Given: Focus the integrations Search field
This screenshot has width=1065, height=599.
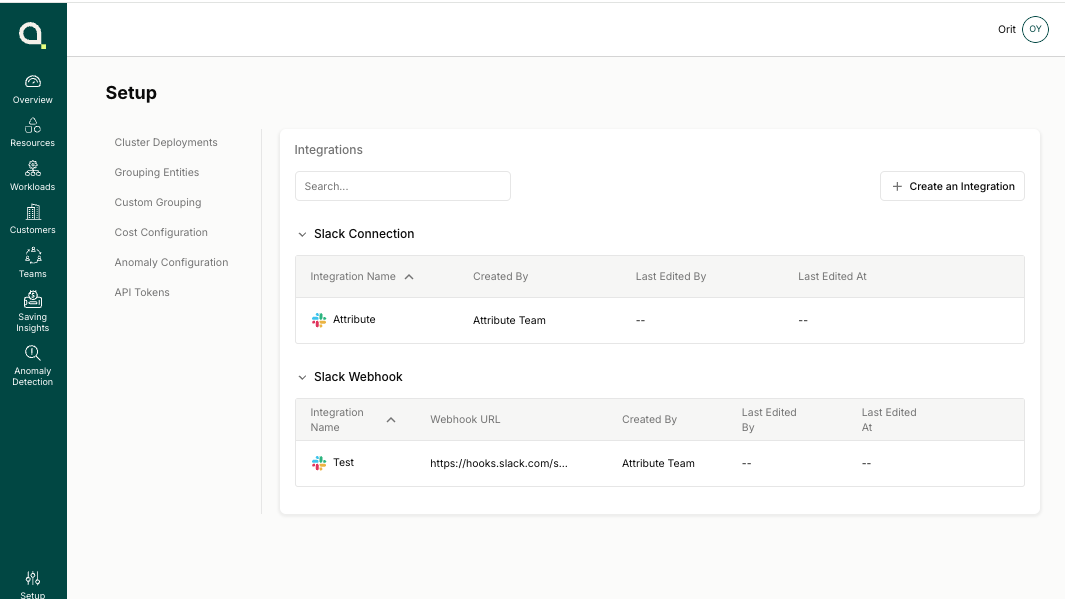Looking at the screenshot, I should (x=403, y=186).
